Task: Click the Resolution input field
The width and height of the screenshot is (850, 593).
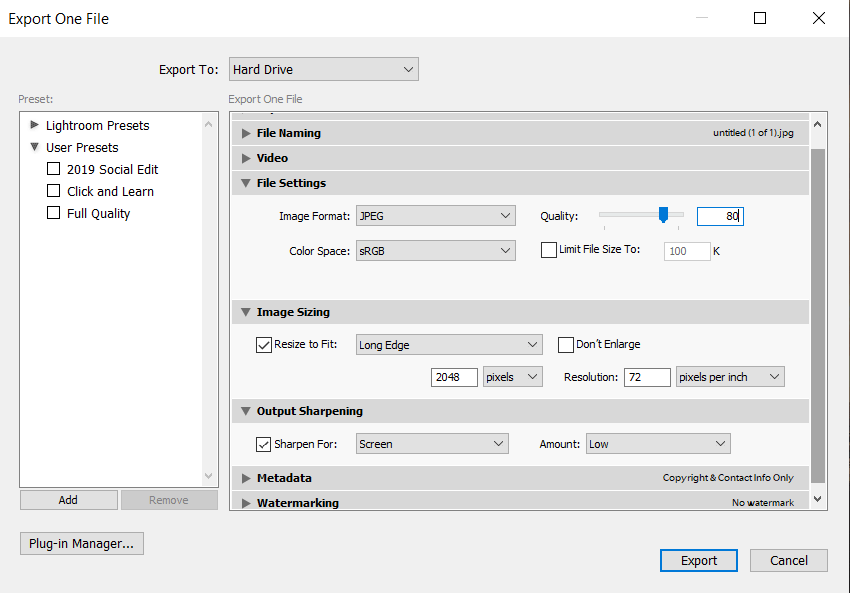Action: (x=647, y=377)
